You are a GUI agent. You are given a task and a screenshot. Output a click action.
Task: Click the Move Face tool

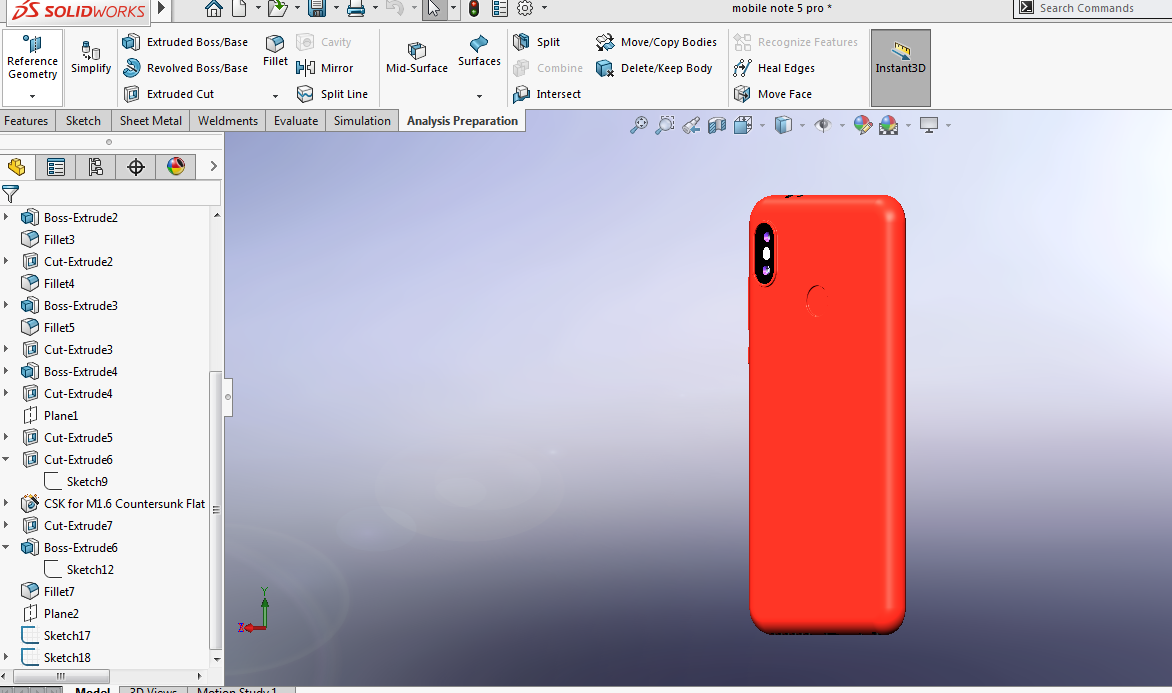(x=772, y=94)
